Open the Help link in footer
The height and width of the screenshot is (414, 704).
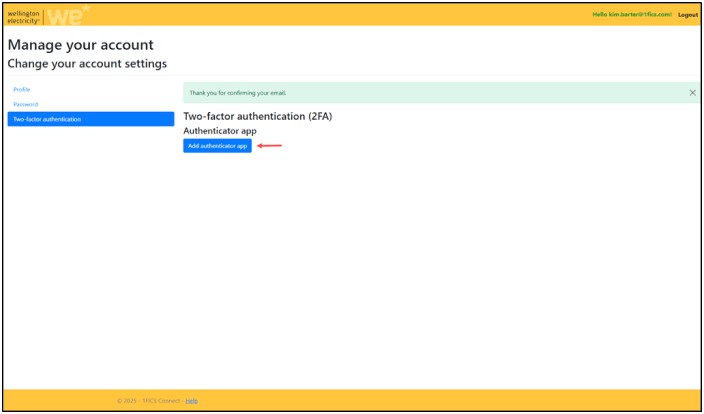tap(191, 401)
